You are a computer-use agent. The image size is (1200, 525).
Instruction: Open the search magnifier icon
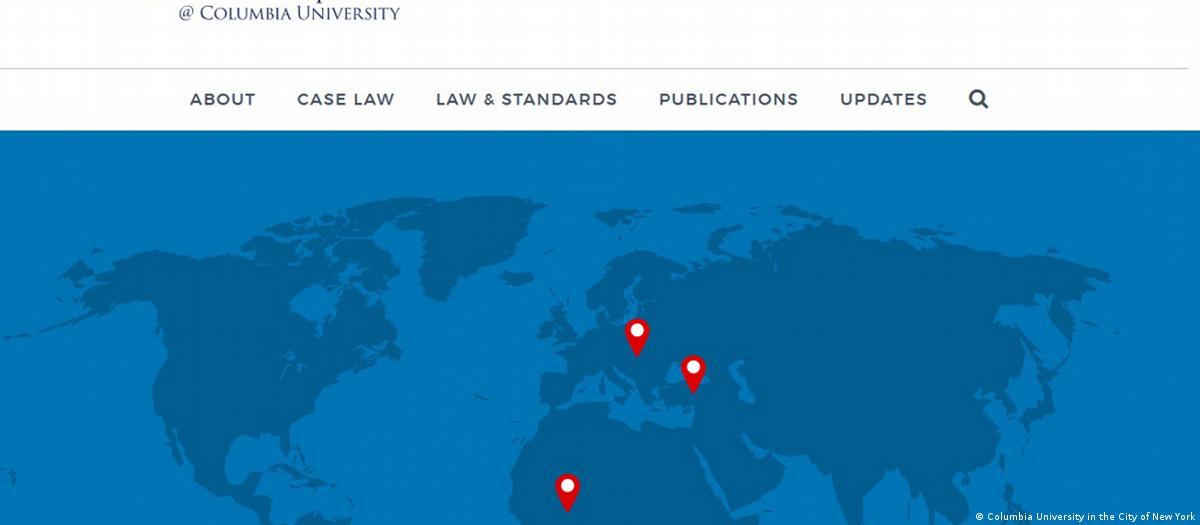click(x=978, y=99)
